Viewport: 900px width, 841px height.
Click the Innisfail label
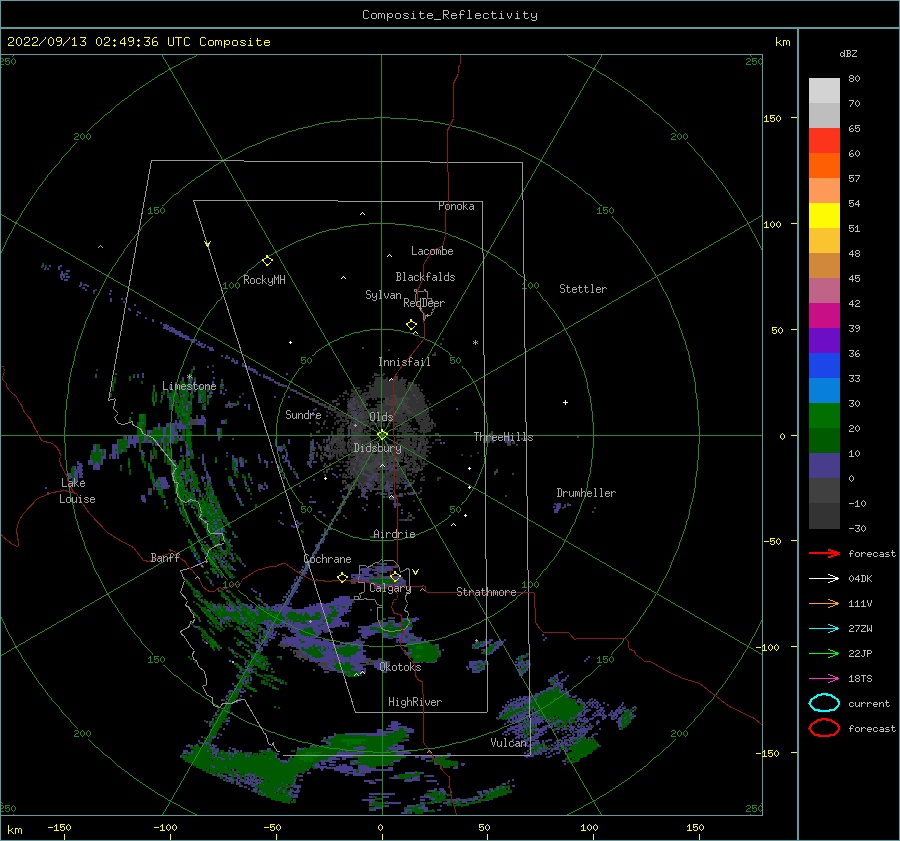click(404, 362)
